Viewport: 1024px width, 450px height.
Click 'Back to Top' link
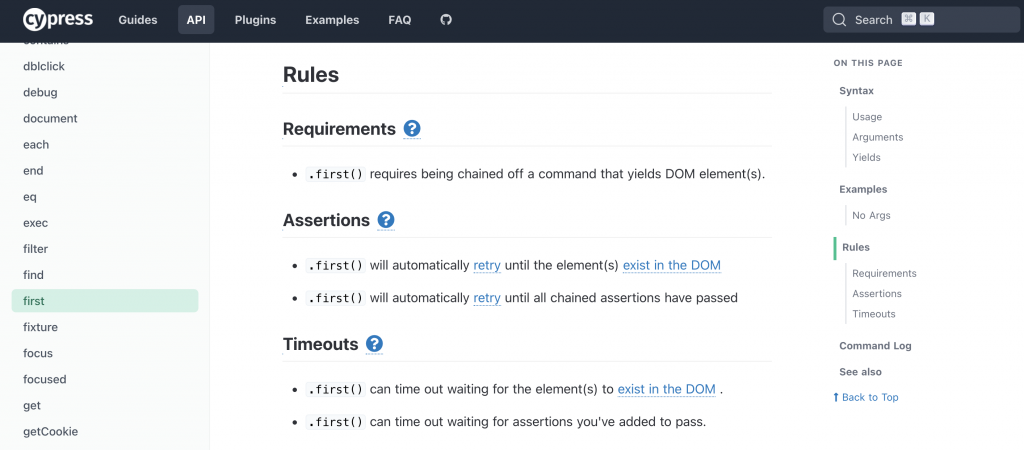tap(866, 397)
